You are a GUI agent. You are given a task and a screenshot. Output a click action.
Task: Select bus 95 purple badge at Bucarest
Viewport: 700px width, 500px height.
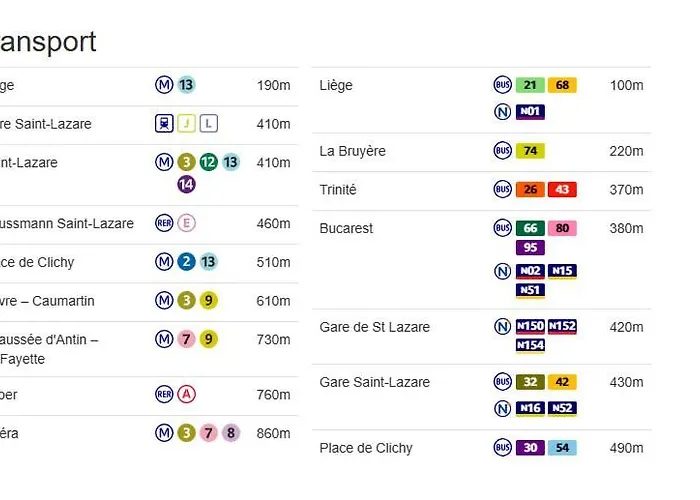pos(530,247)
